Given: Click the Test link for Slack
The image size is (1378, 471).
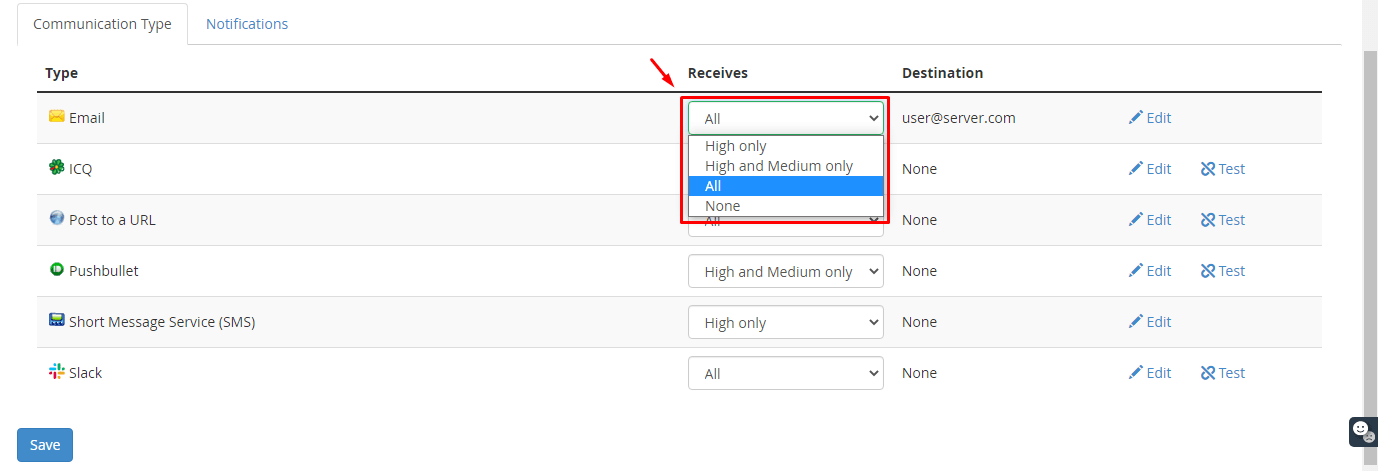Looking at the screenshot, I should [1223, 373].
